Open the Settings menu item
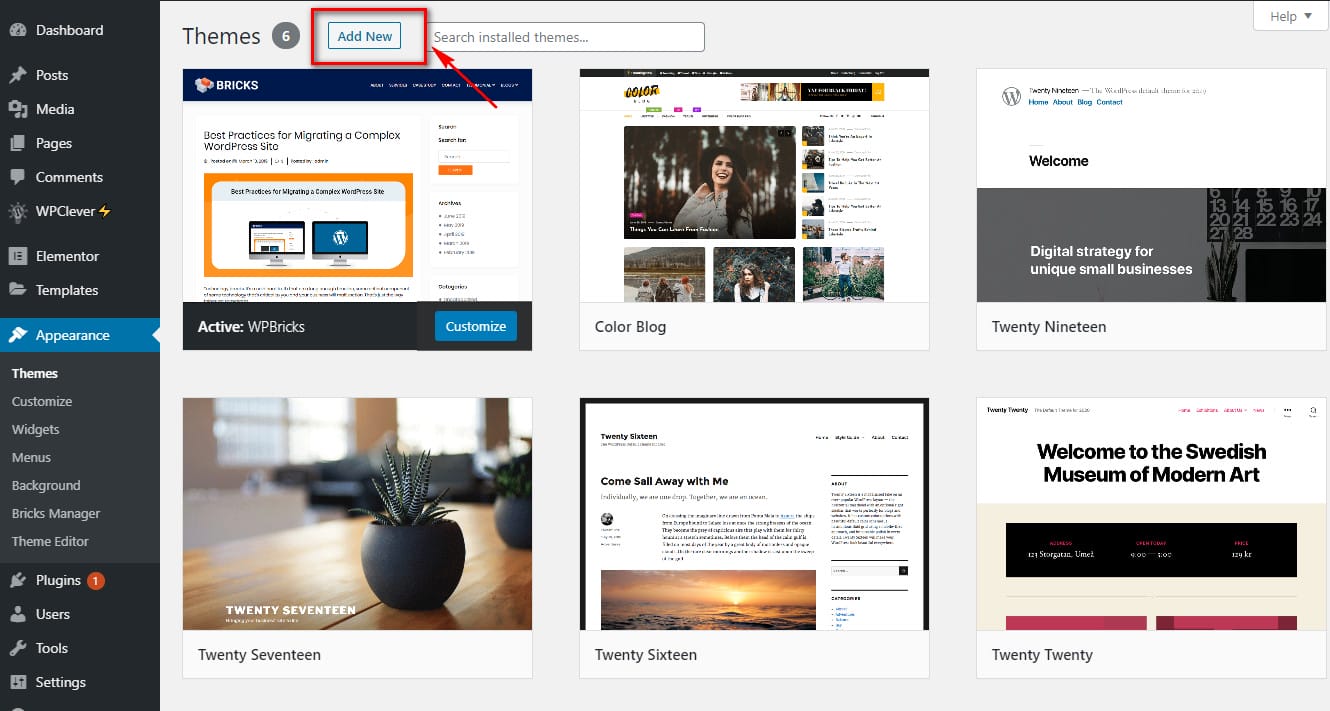The height and width of the screenshot is (711, 1330). (x=60, y=682)
